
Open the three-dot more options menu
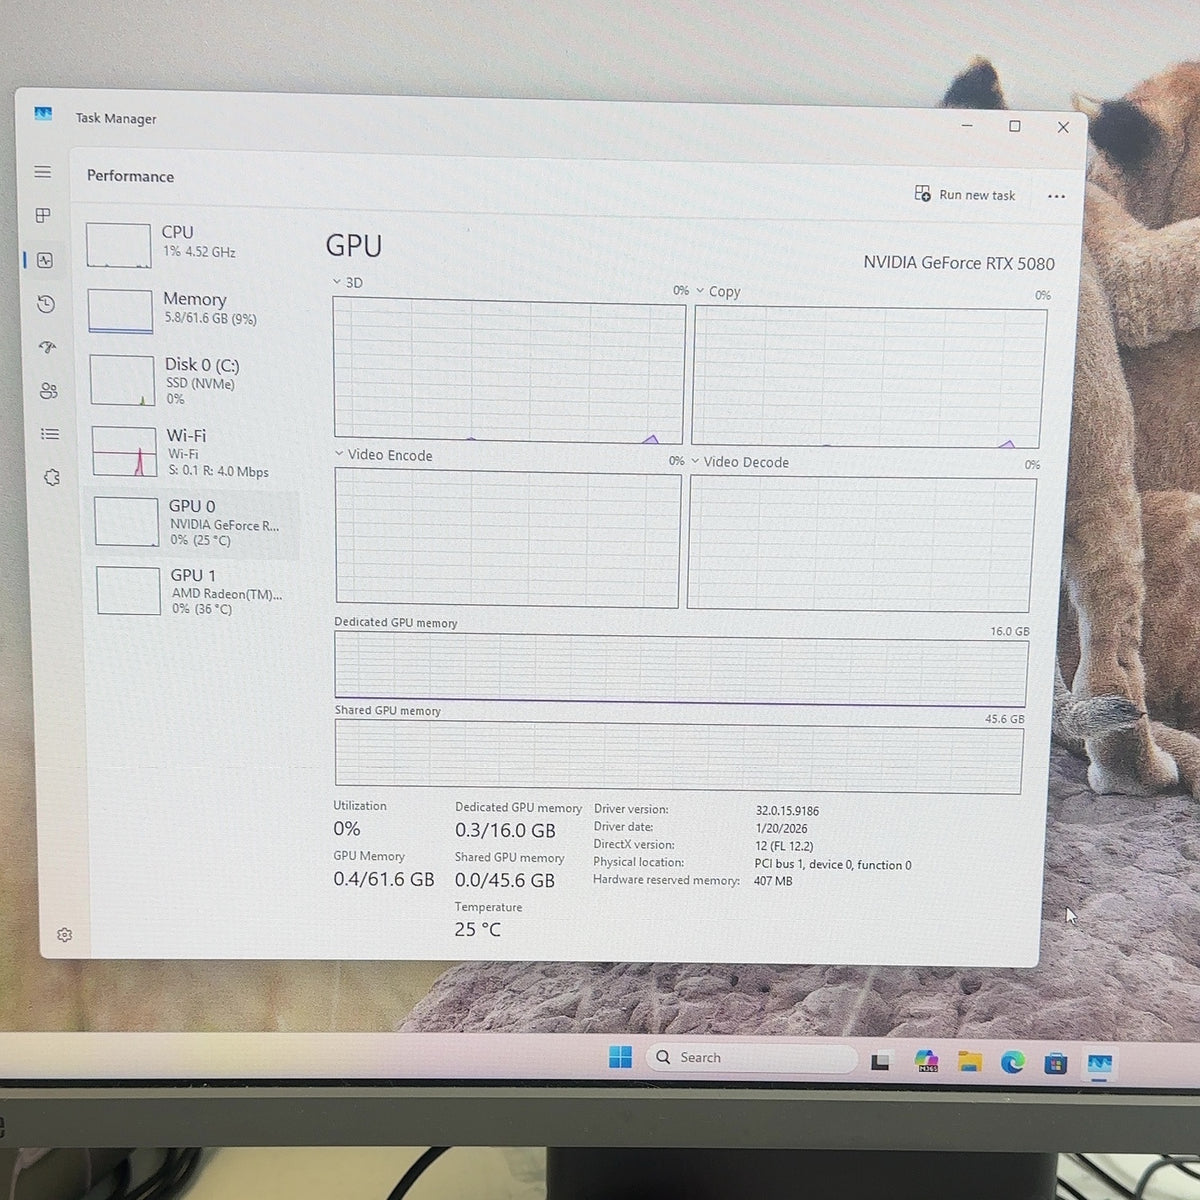(x=1056, y=196)
